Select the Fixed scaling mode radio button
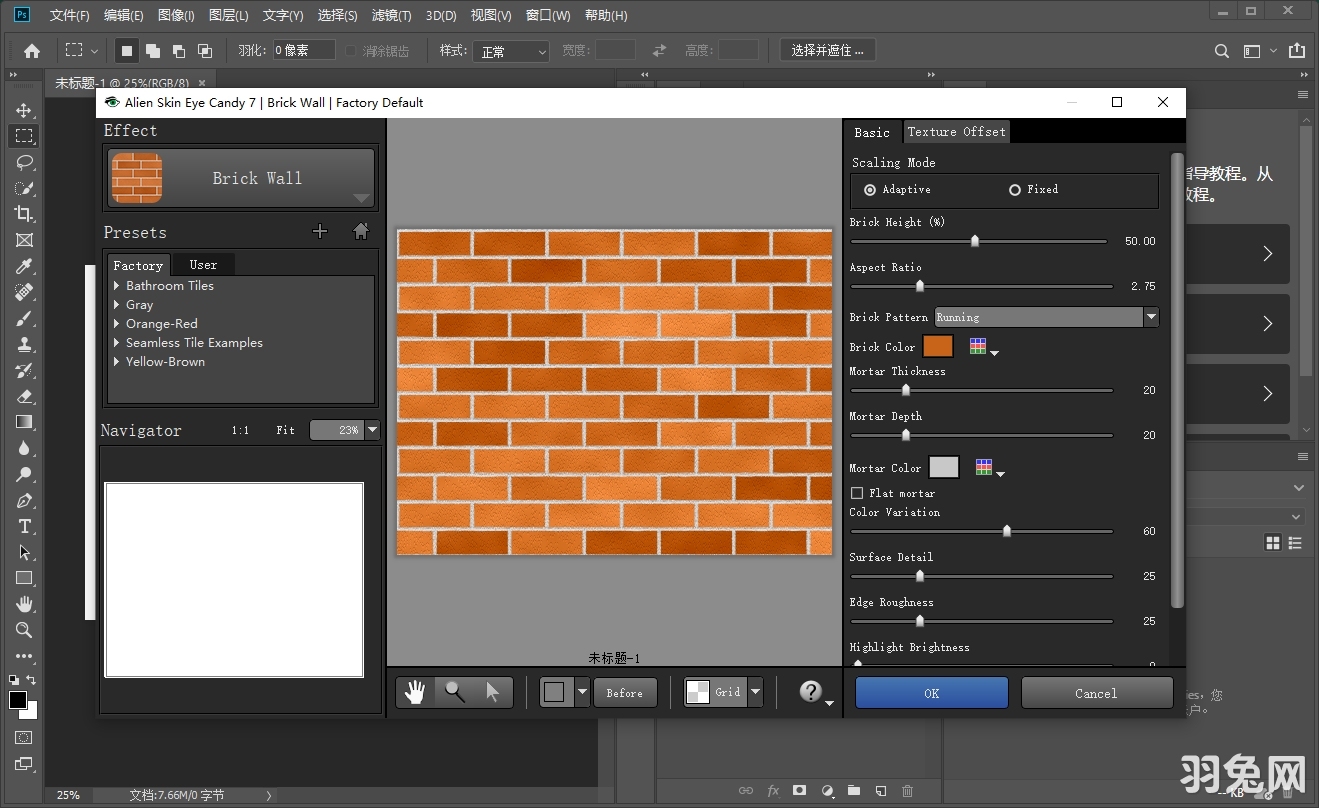This screenshot has width=1319, height=808. pos(1015,190)
